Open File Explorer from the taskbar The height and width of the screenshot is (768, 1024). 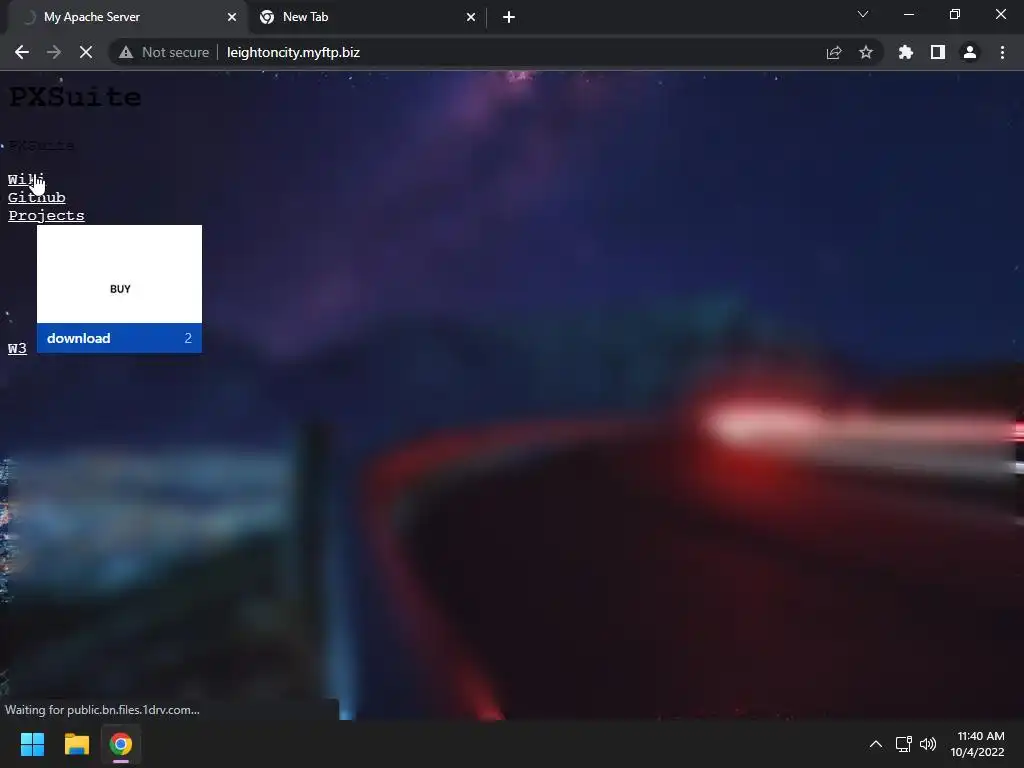pyautogui.click(x=76, y=744)
